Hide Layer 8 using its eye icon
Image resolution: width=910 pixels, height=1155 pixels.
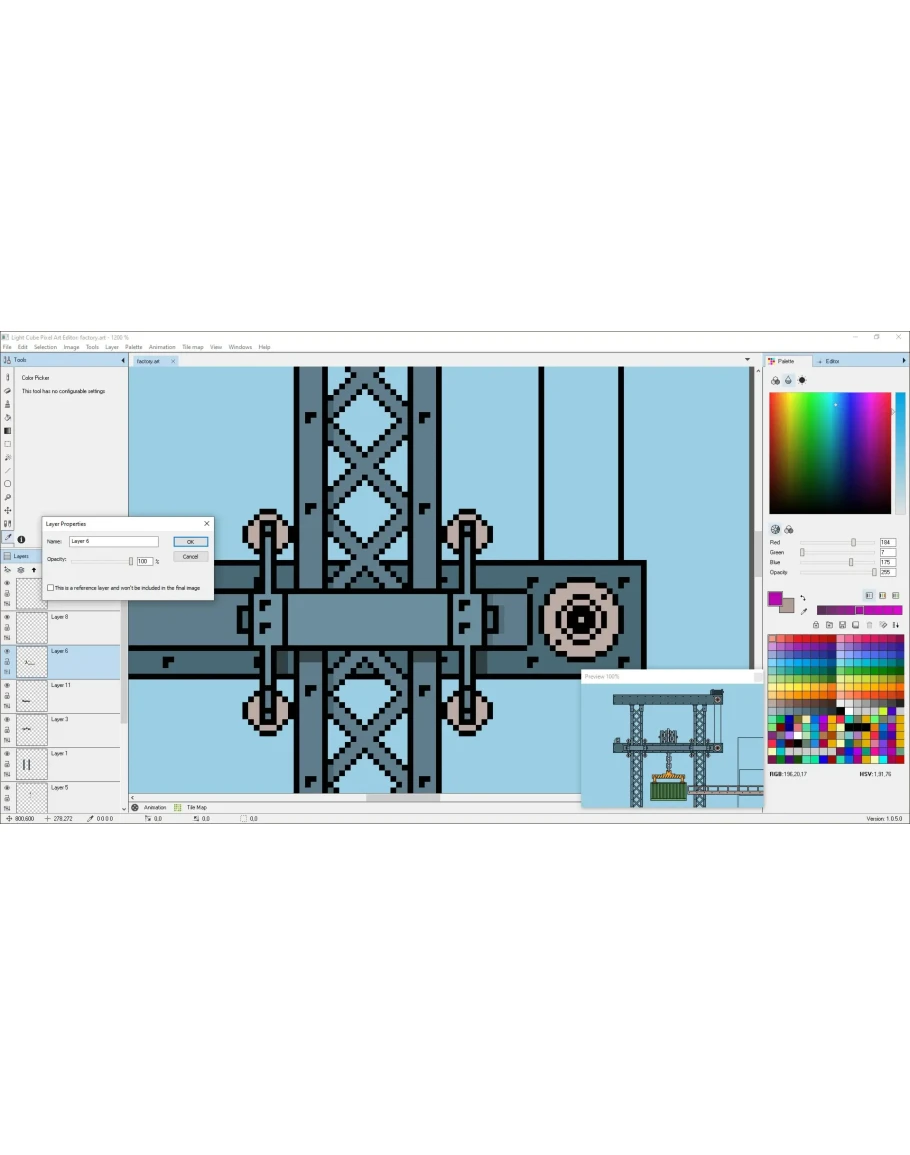pyautogui.click(x=7, y=617)
